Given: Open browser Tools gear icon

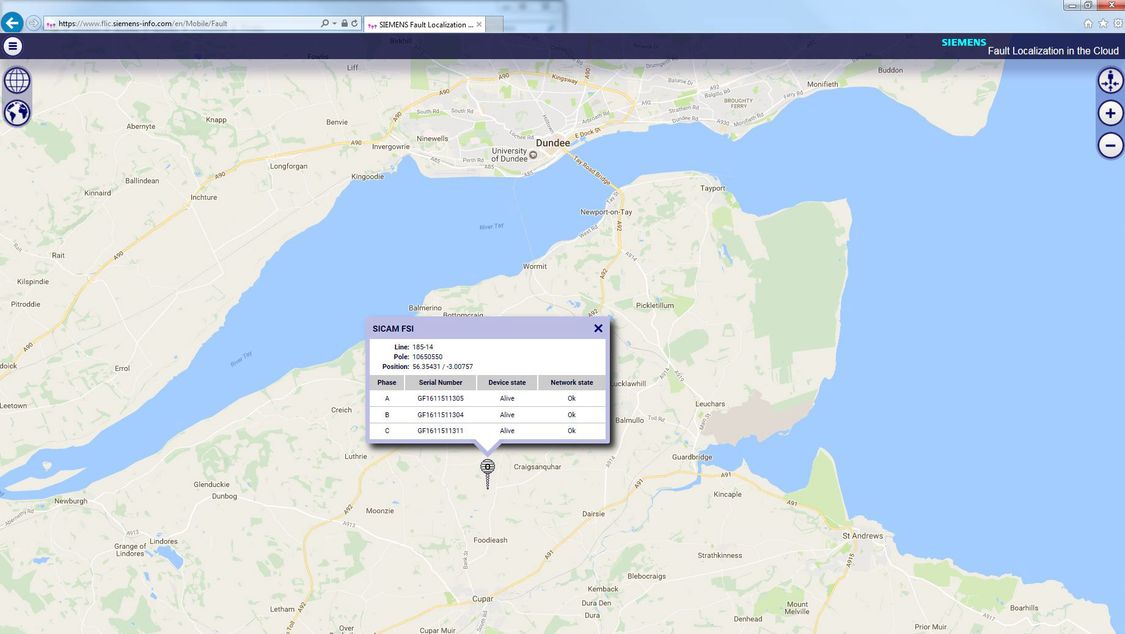Looking at the screenshot, I should click(1118, 24).
